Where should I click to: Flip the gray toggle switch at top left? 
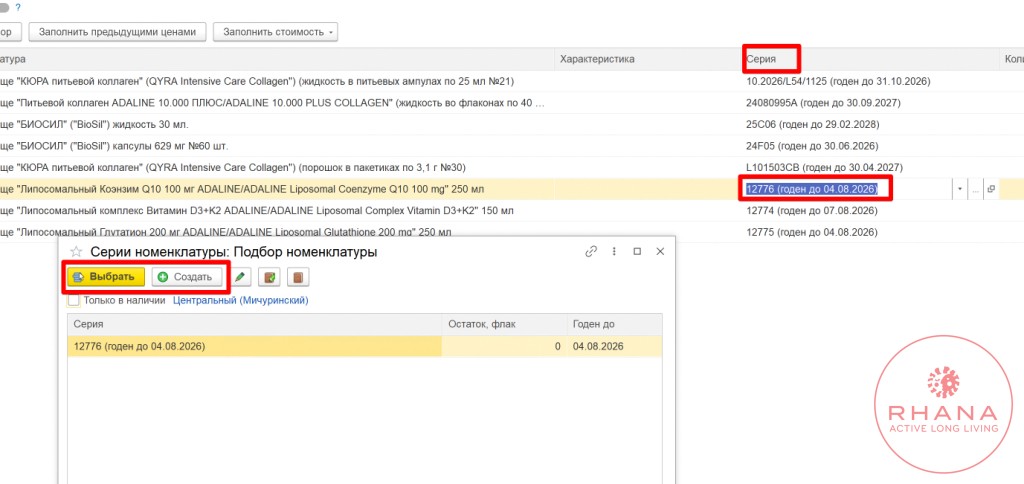click(x=4, y=7)
